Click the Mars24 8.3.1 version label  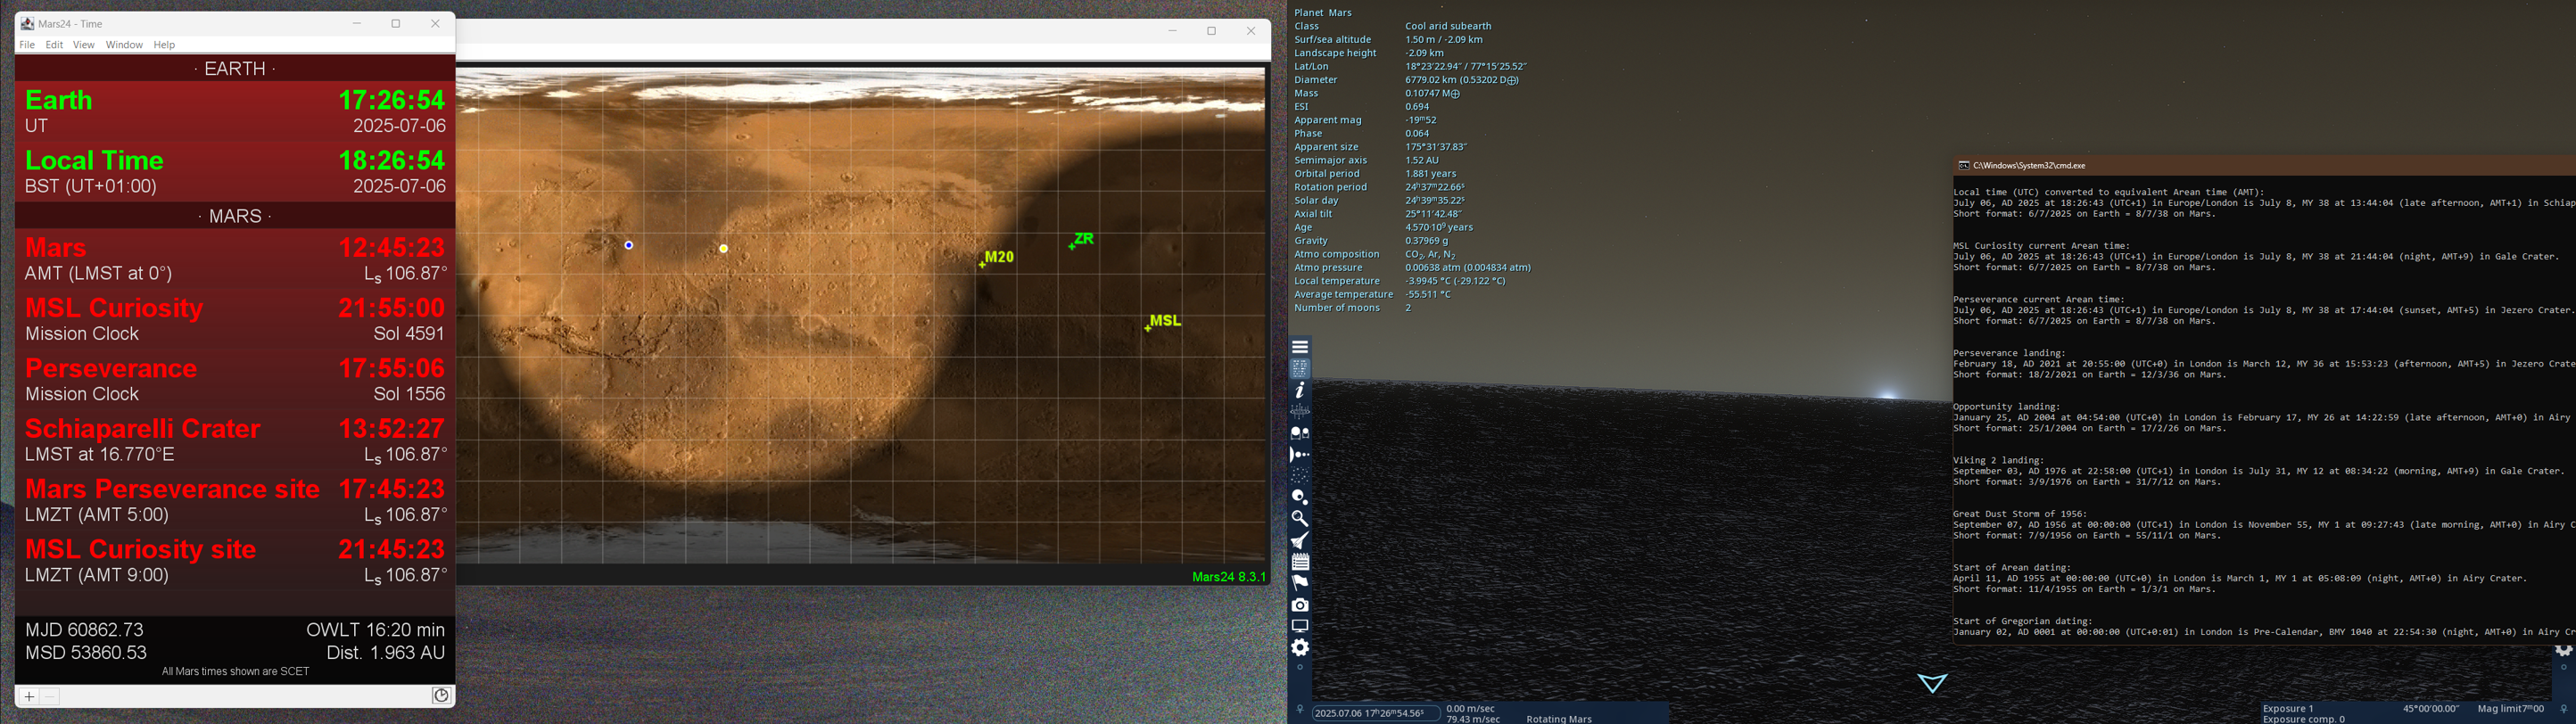pyautogui.click(x=1229, y=577)
